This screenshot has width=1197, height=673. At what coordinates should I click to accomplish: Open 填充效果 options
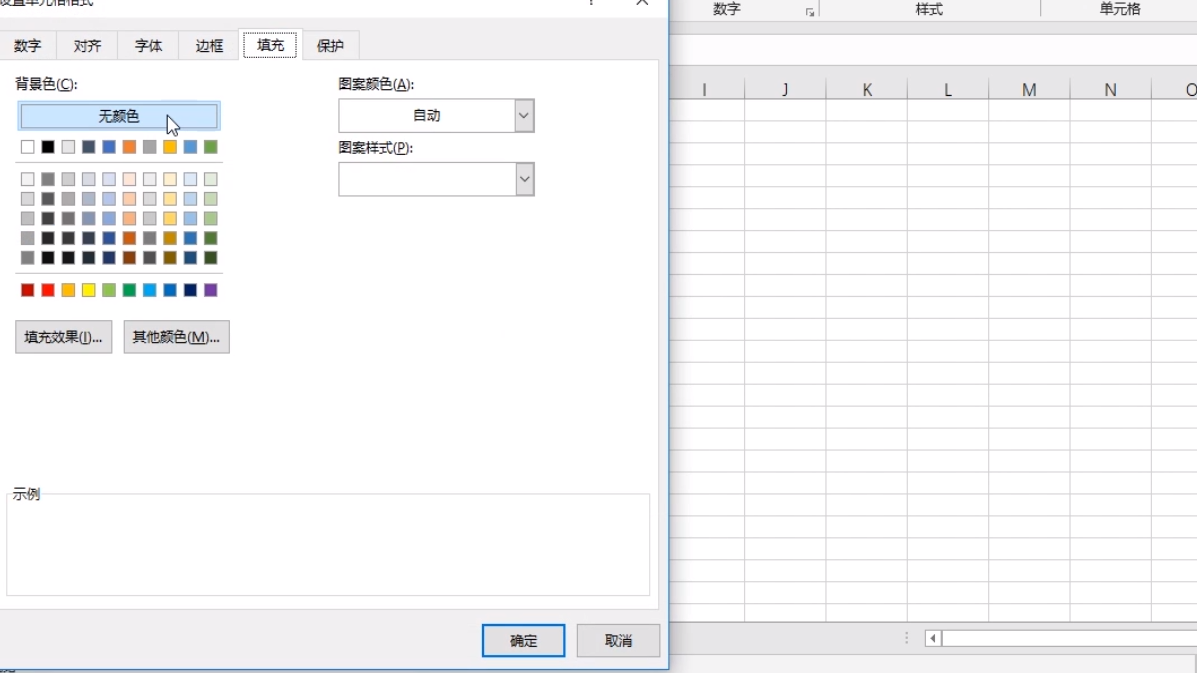tap(63, 337)
